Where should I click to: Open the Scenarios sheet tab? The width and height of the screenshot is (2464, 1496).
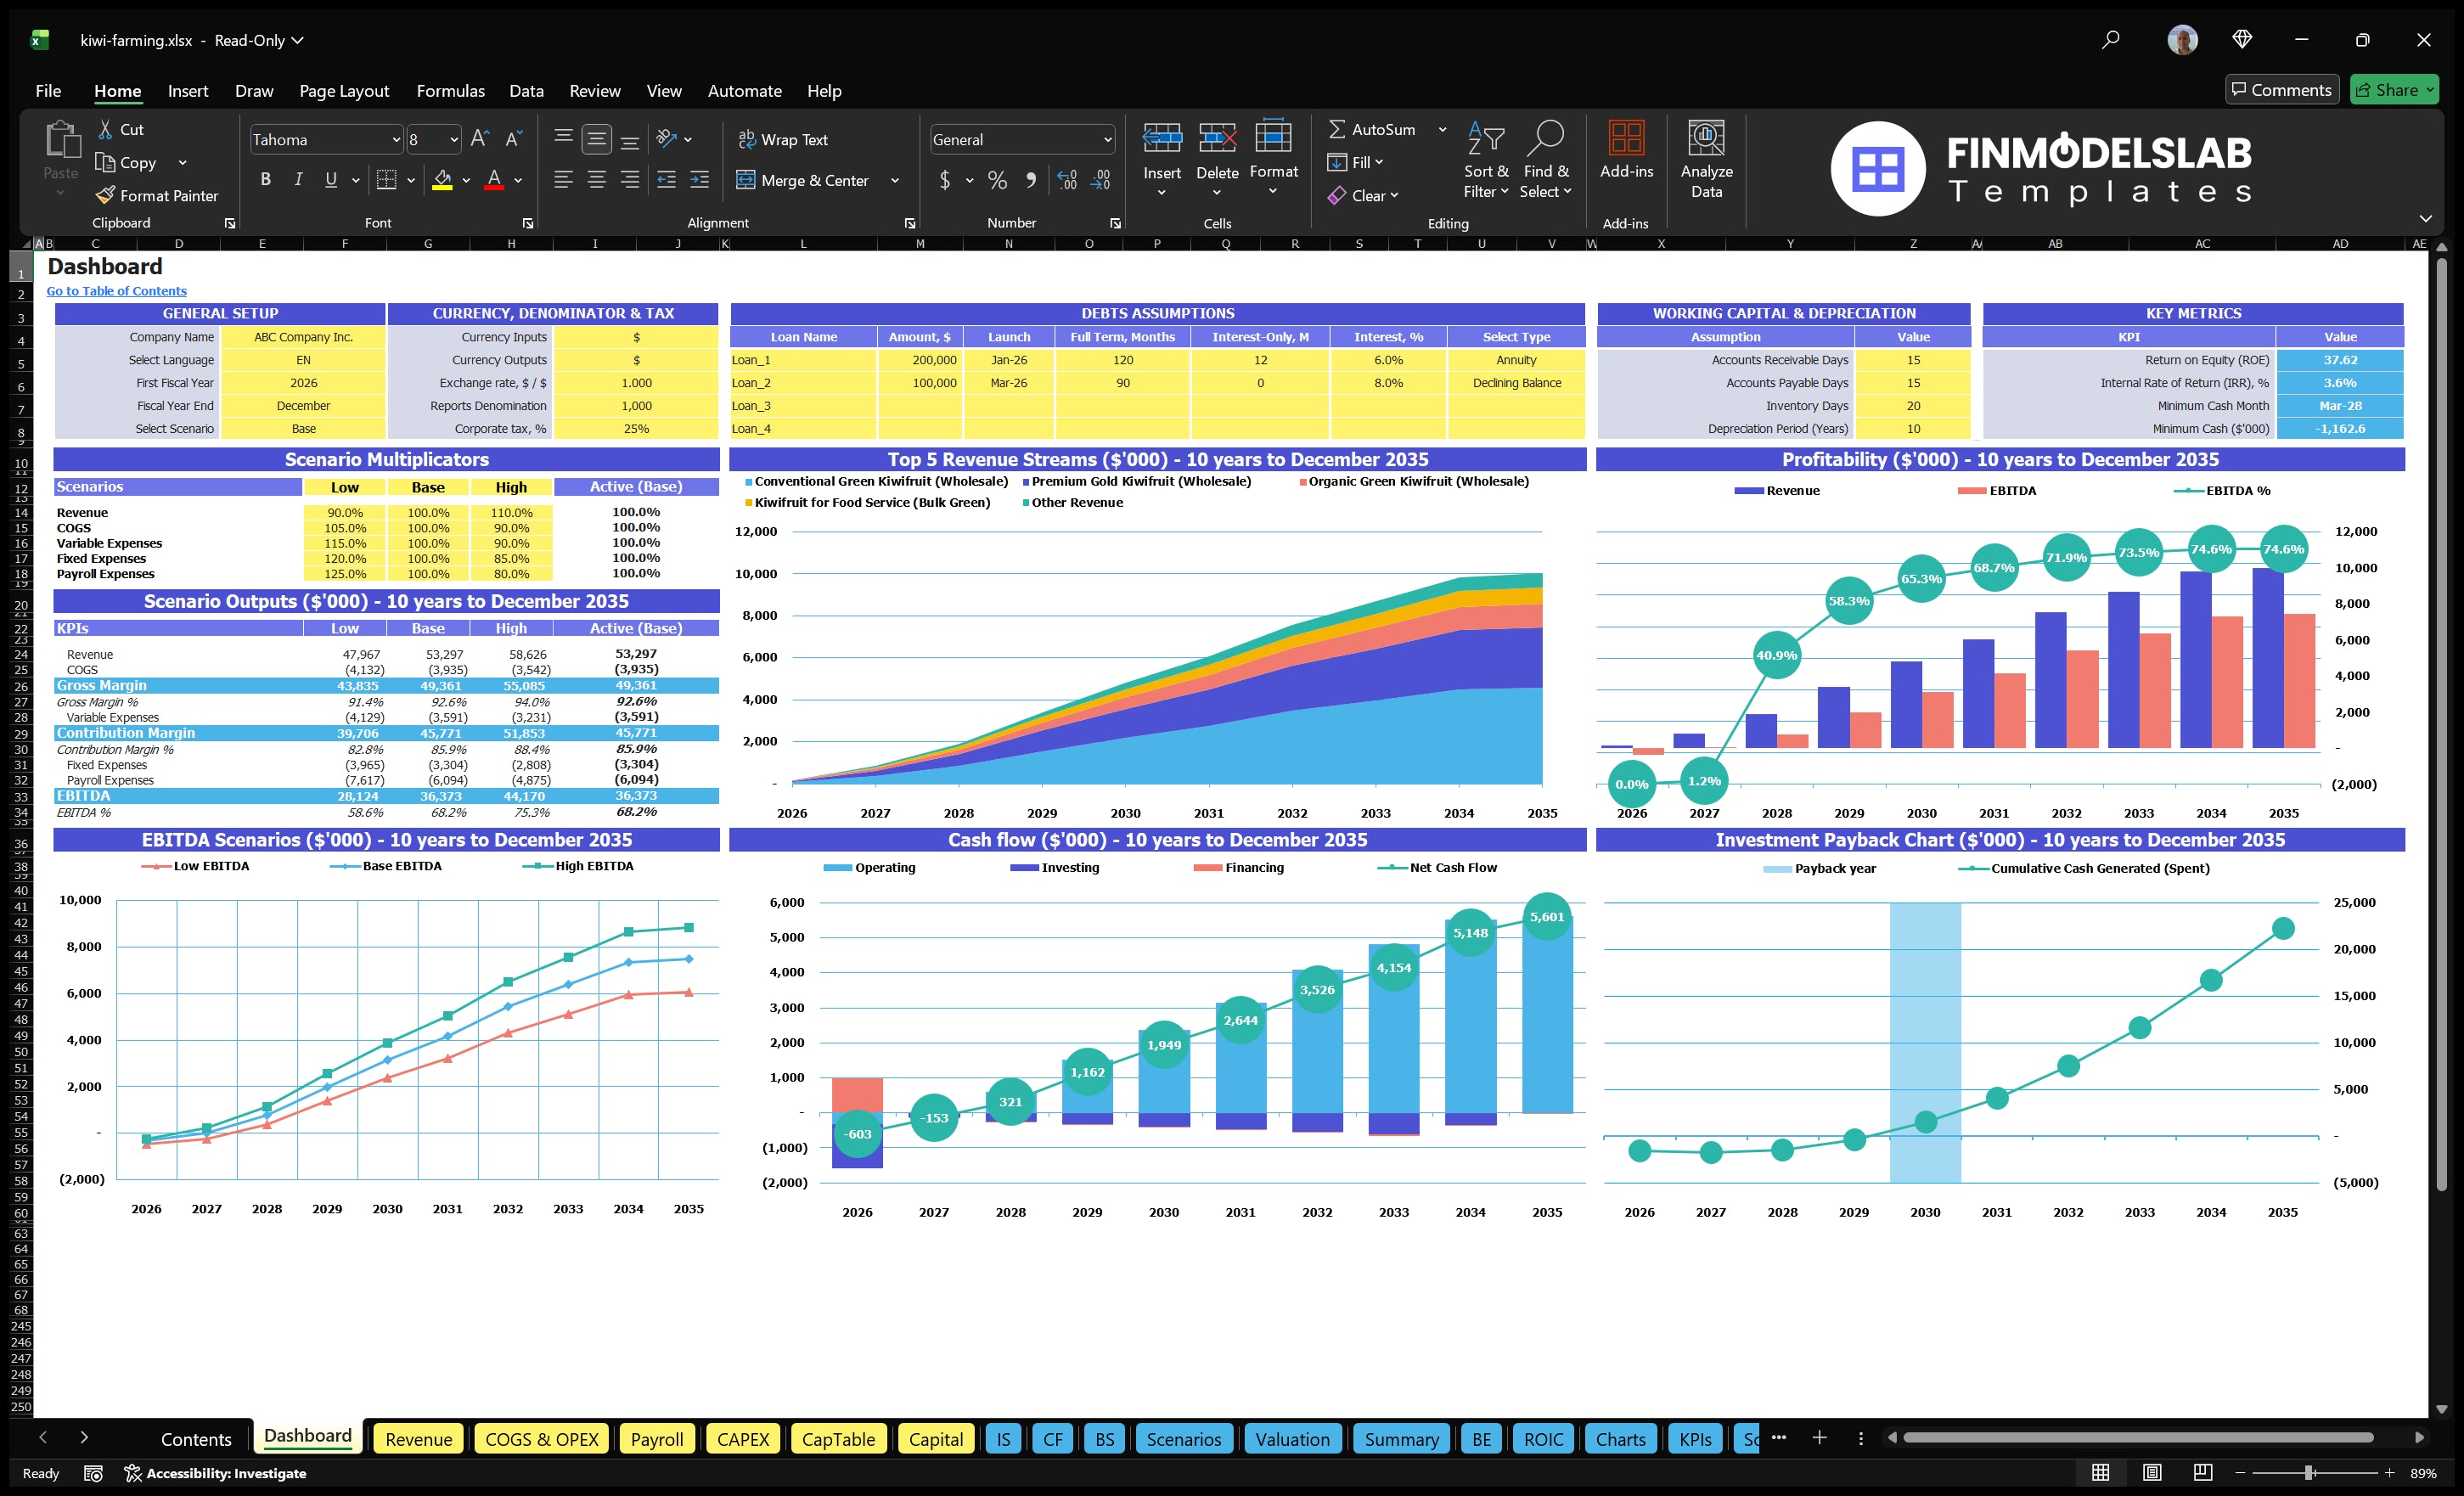pyautogui.click(x=1184, y=1439)
